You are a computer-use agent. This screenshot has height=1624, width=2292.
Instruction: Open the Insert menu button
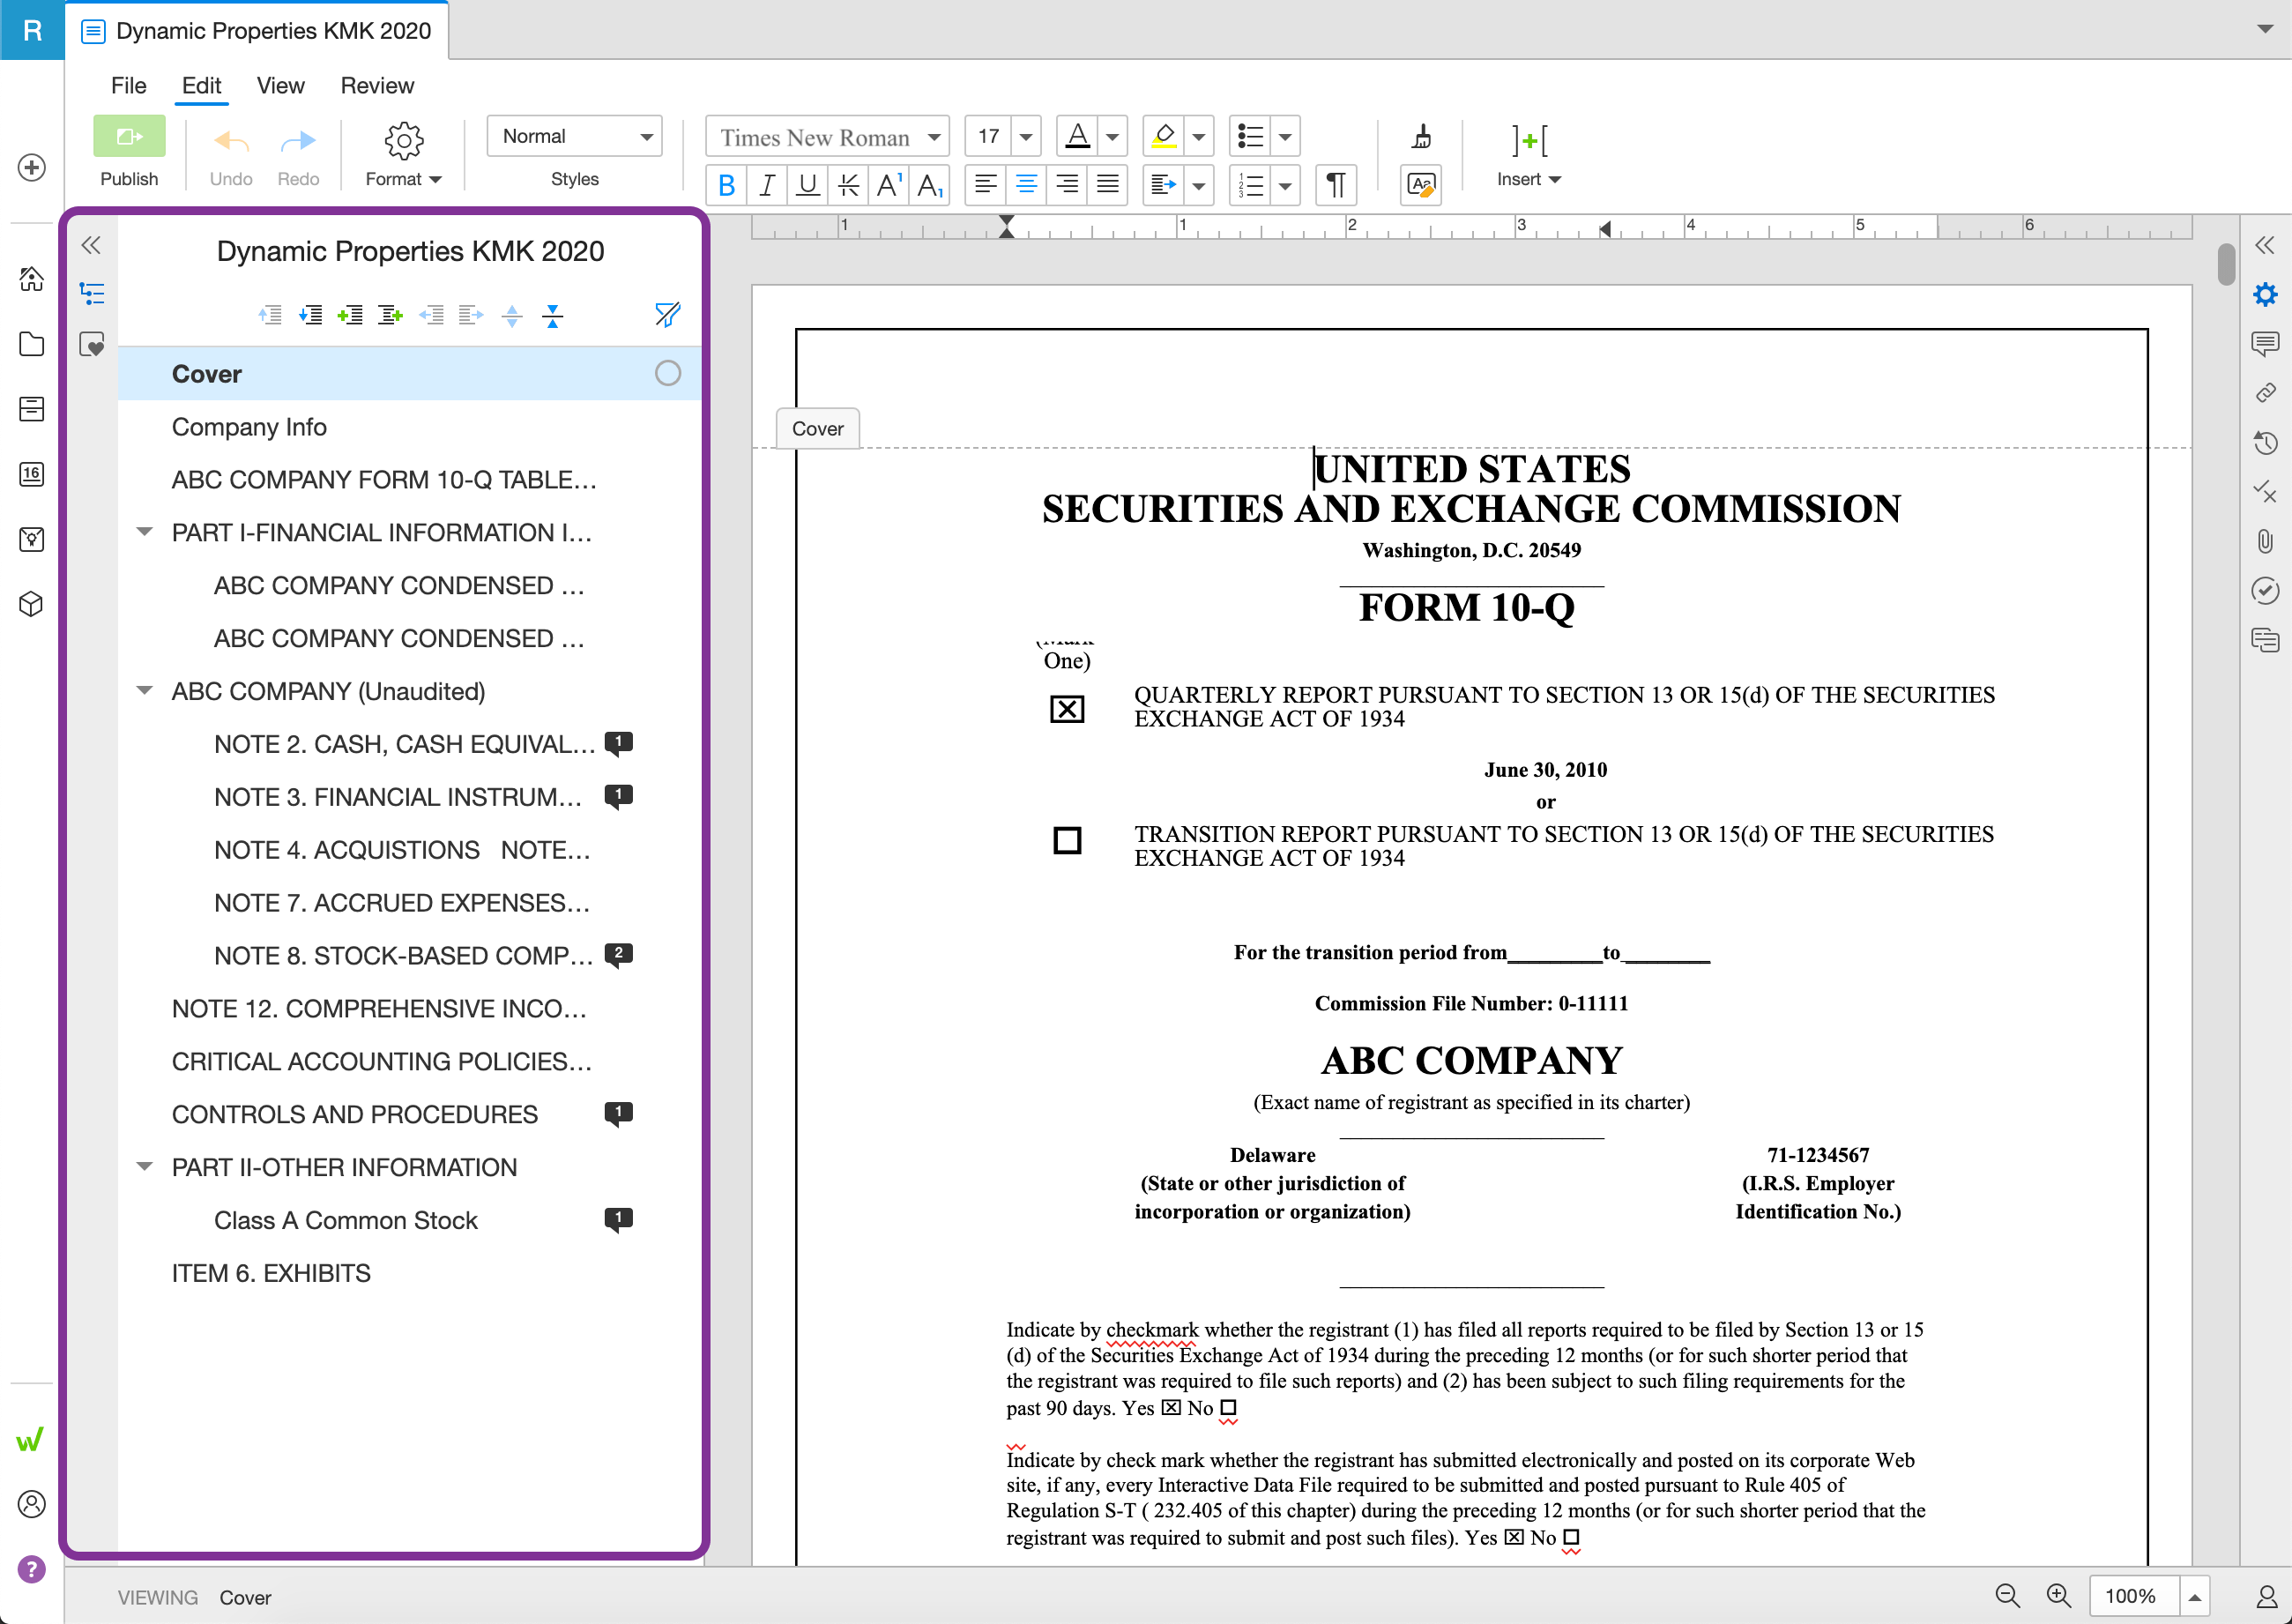pyautogui.click(x=1527, y=155)
